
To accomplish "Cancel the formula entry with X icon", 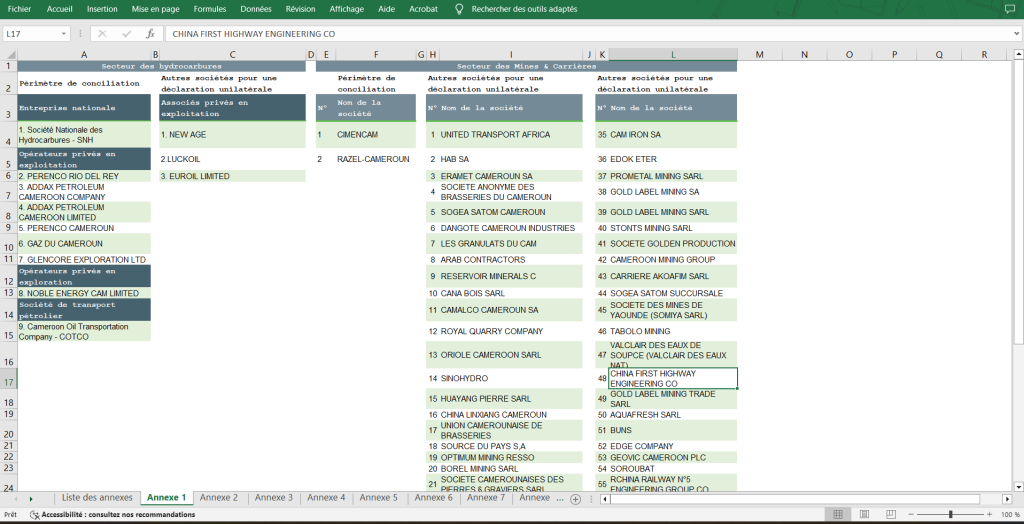I will point(102,34).
